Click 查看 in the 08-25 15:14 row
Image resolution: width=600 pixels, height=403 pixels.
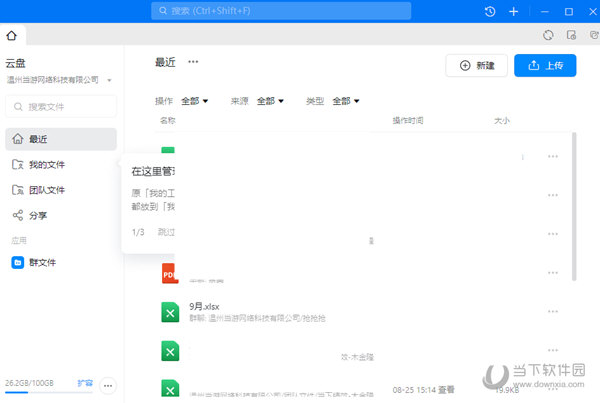(446, 390)
